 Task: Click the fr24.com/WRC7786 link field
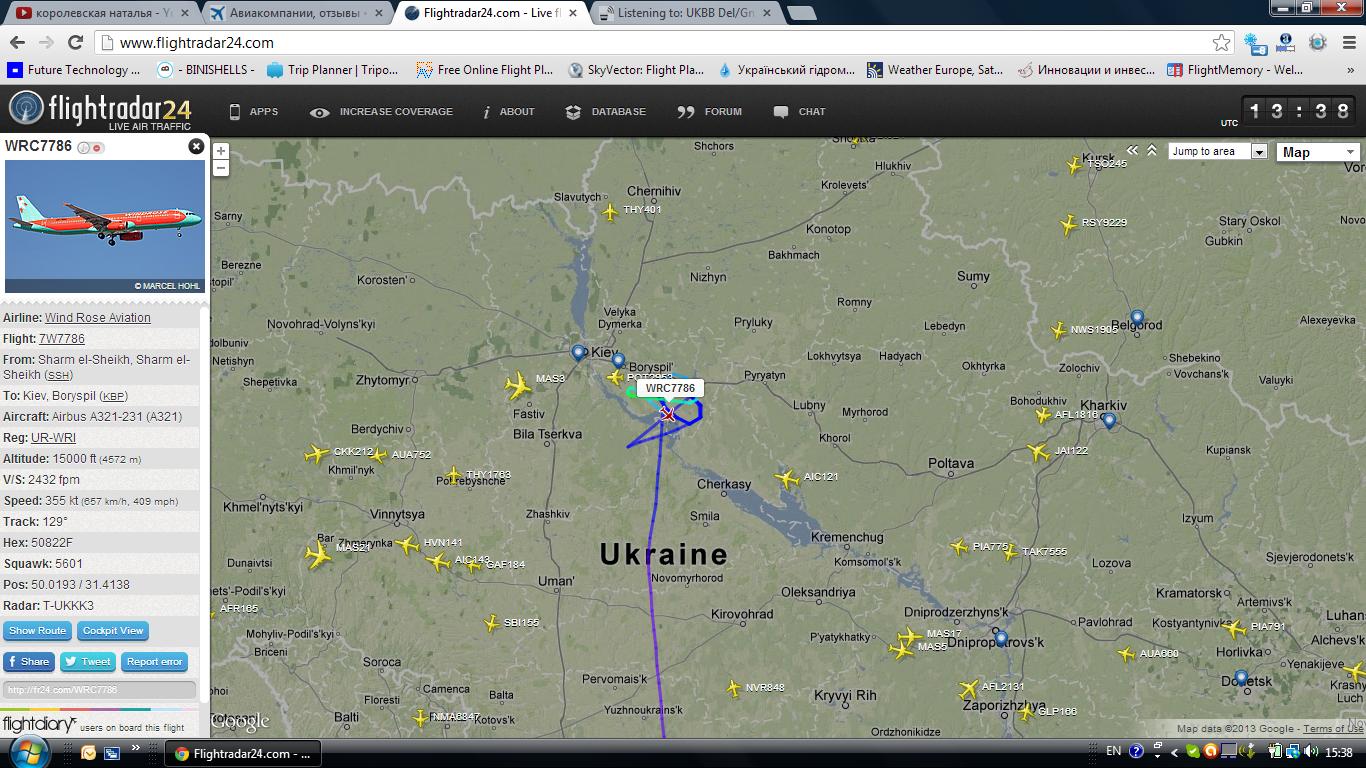tap(100, 690)
